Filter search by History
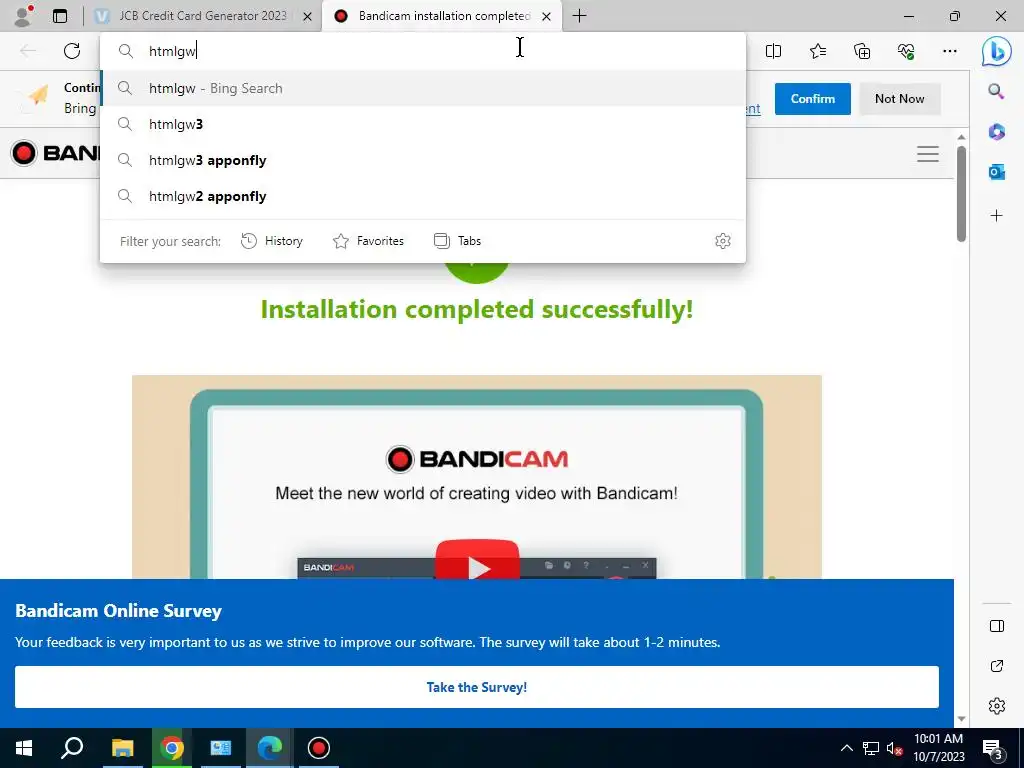This screenshot has width=1024, height=768. point(272,241)
